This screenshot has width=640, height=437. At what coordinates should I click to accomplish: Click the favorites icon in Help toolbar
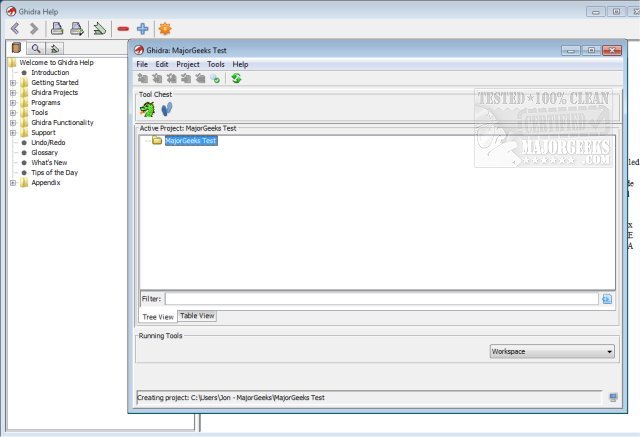[x=99, y=29]
